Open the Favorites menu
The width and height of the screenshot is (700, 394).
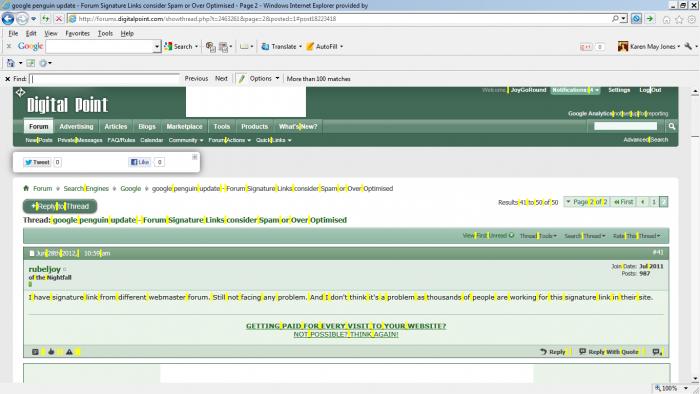[x=78, y=33]
